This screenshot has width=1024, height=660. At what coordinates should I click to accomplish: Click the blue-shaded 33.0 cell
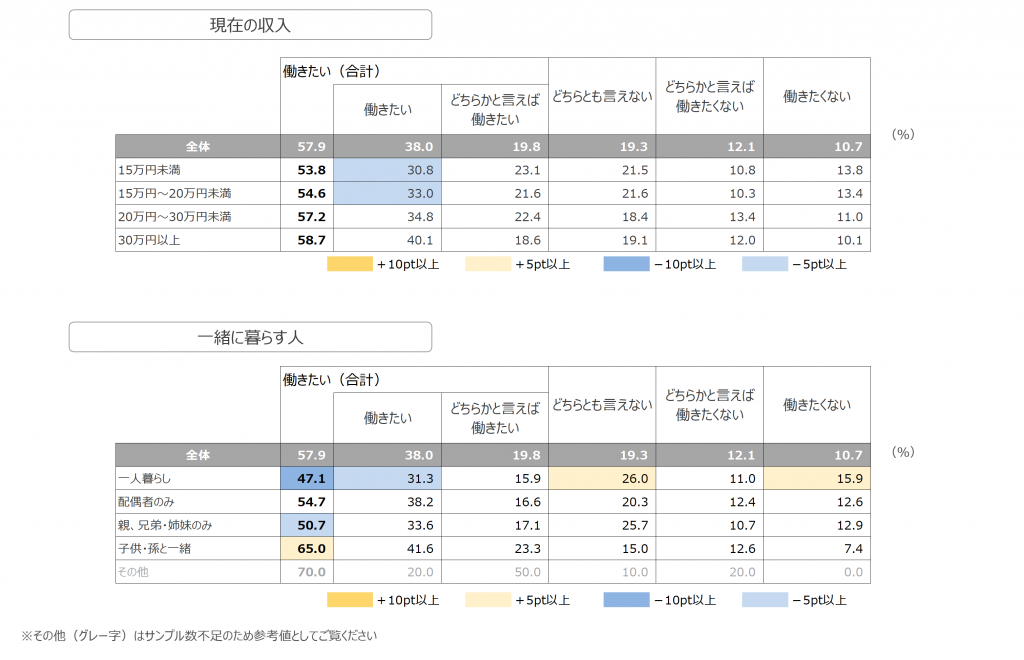click(x=387, y=193)
